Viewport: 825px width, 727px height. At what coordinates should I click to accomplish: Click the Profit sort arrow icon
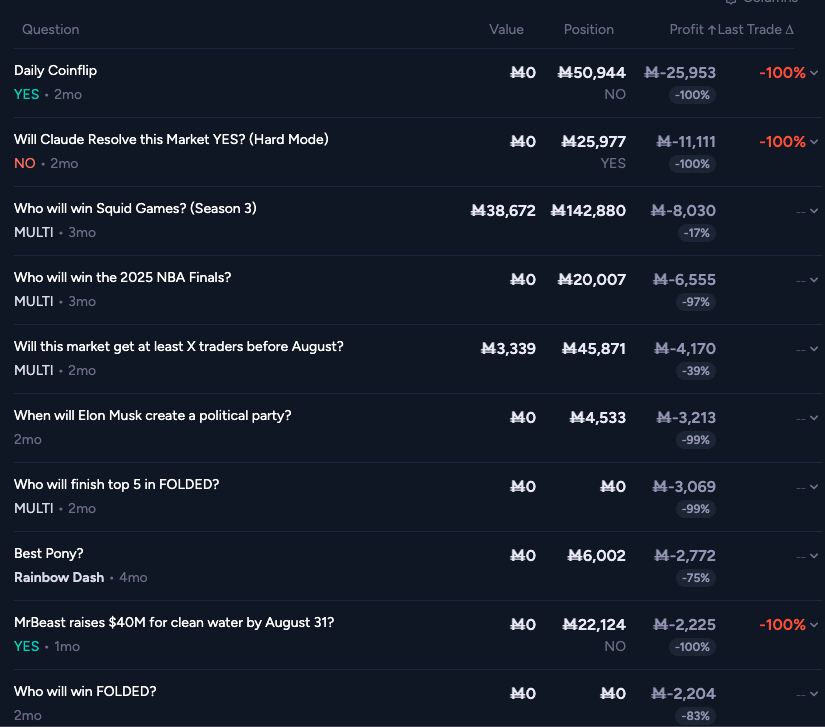coord(711,30)
